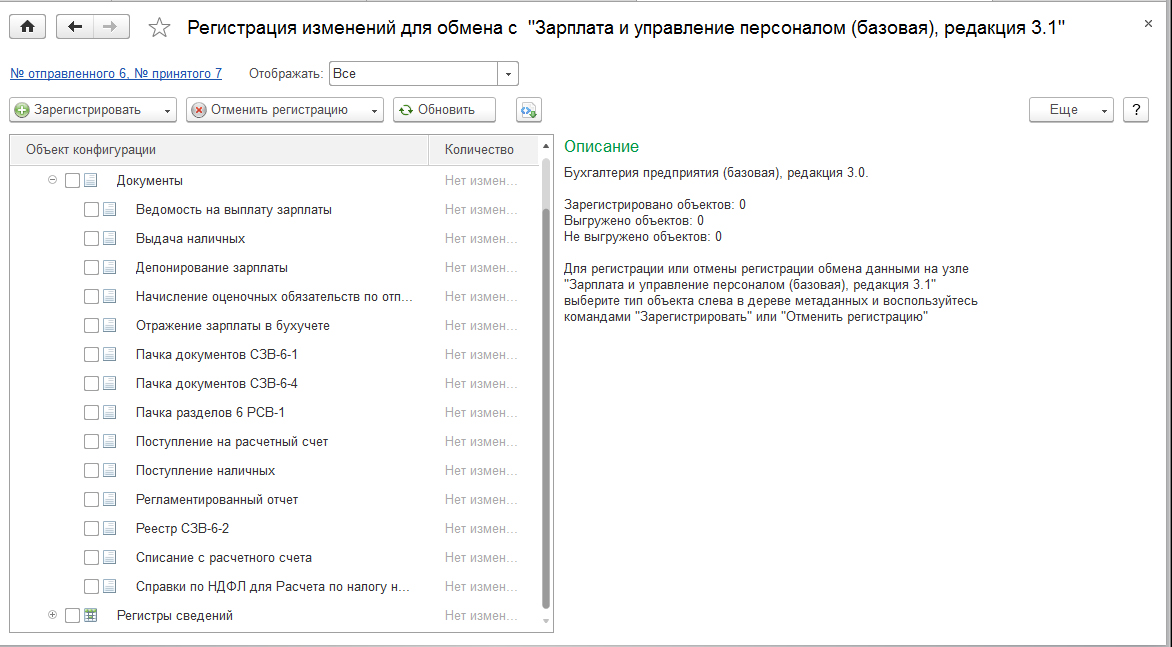Select the Выдача наличных row text

click(x=191, y=239)
